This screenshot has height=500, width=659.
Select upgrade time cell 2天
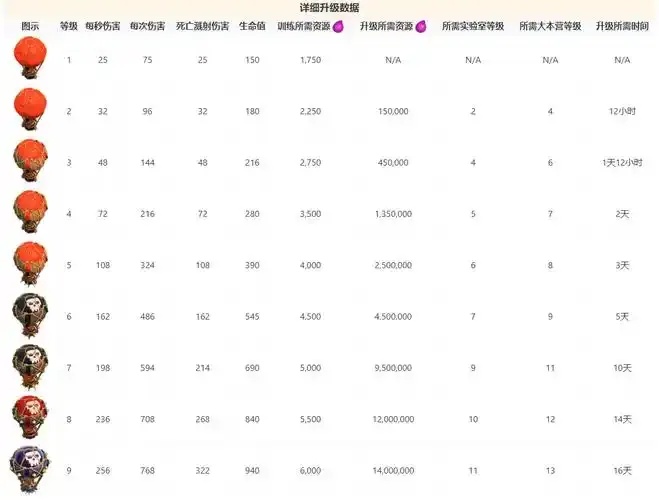click(622, 214)
